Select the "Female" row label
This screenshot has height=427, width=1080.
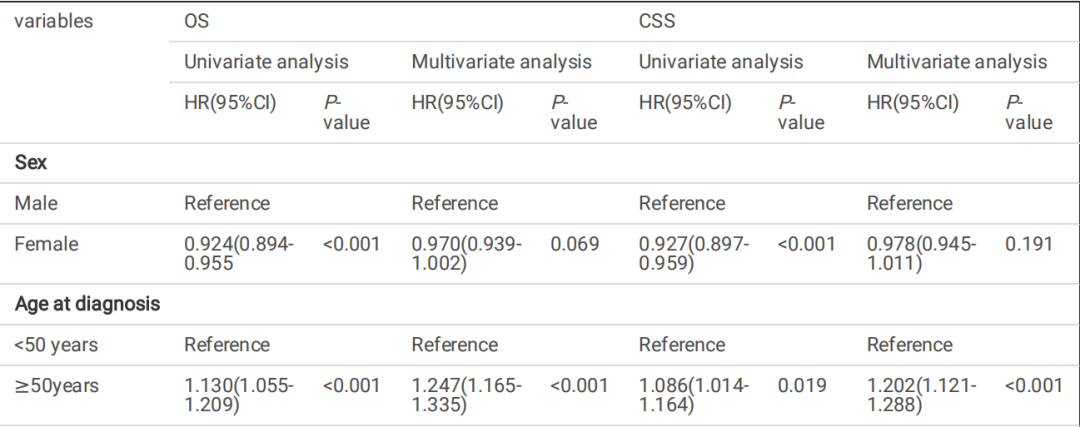pyautogui.click(x=46, y=244)
